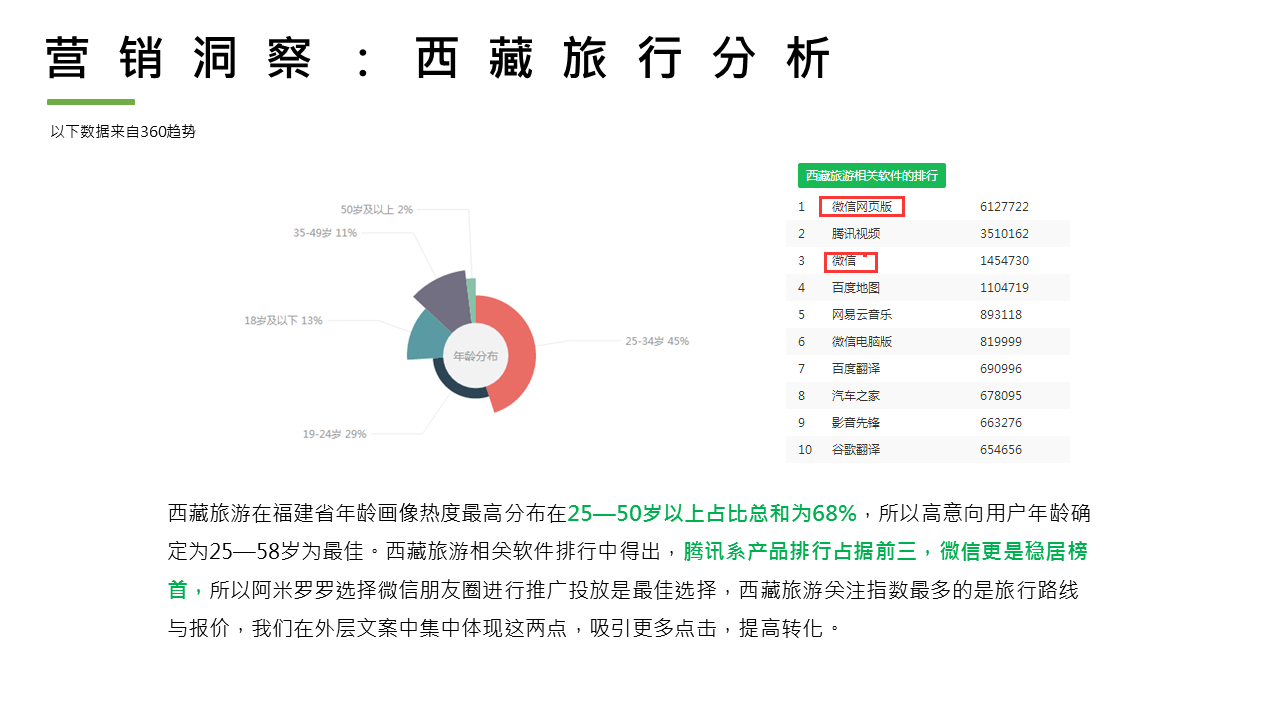Click the 以下数据来自360趋势 source note

coord(123,132)
